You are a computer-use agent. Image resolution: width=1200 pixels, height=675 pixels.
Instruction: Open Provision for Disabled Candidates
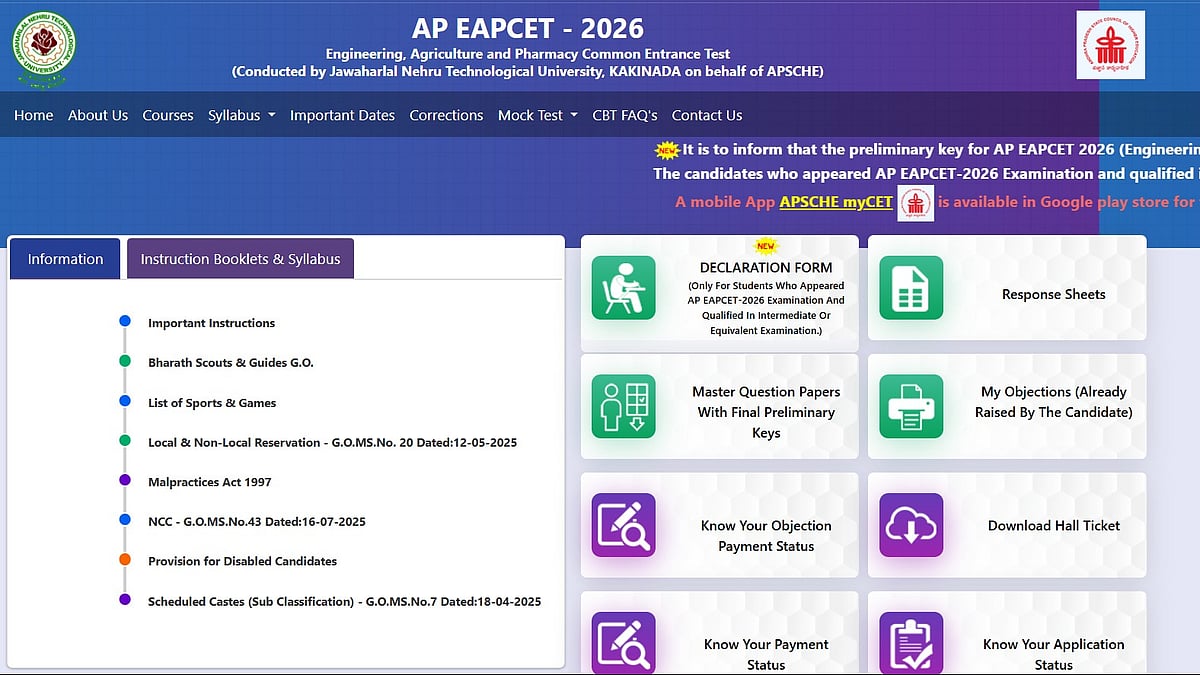(242, 561)
